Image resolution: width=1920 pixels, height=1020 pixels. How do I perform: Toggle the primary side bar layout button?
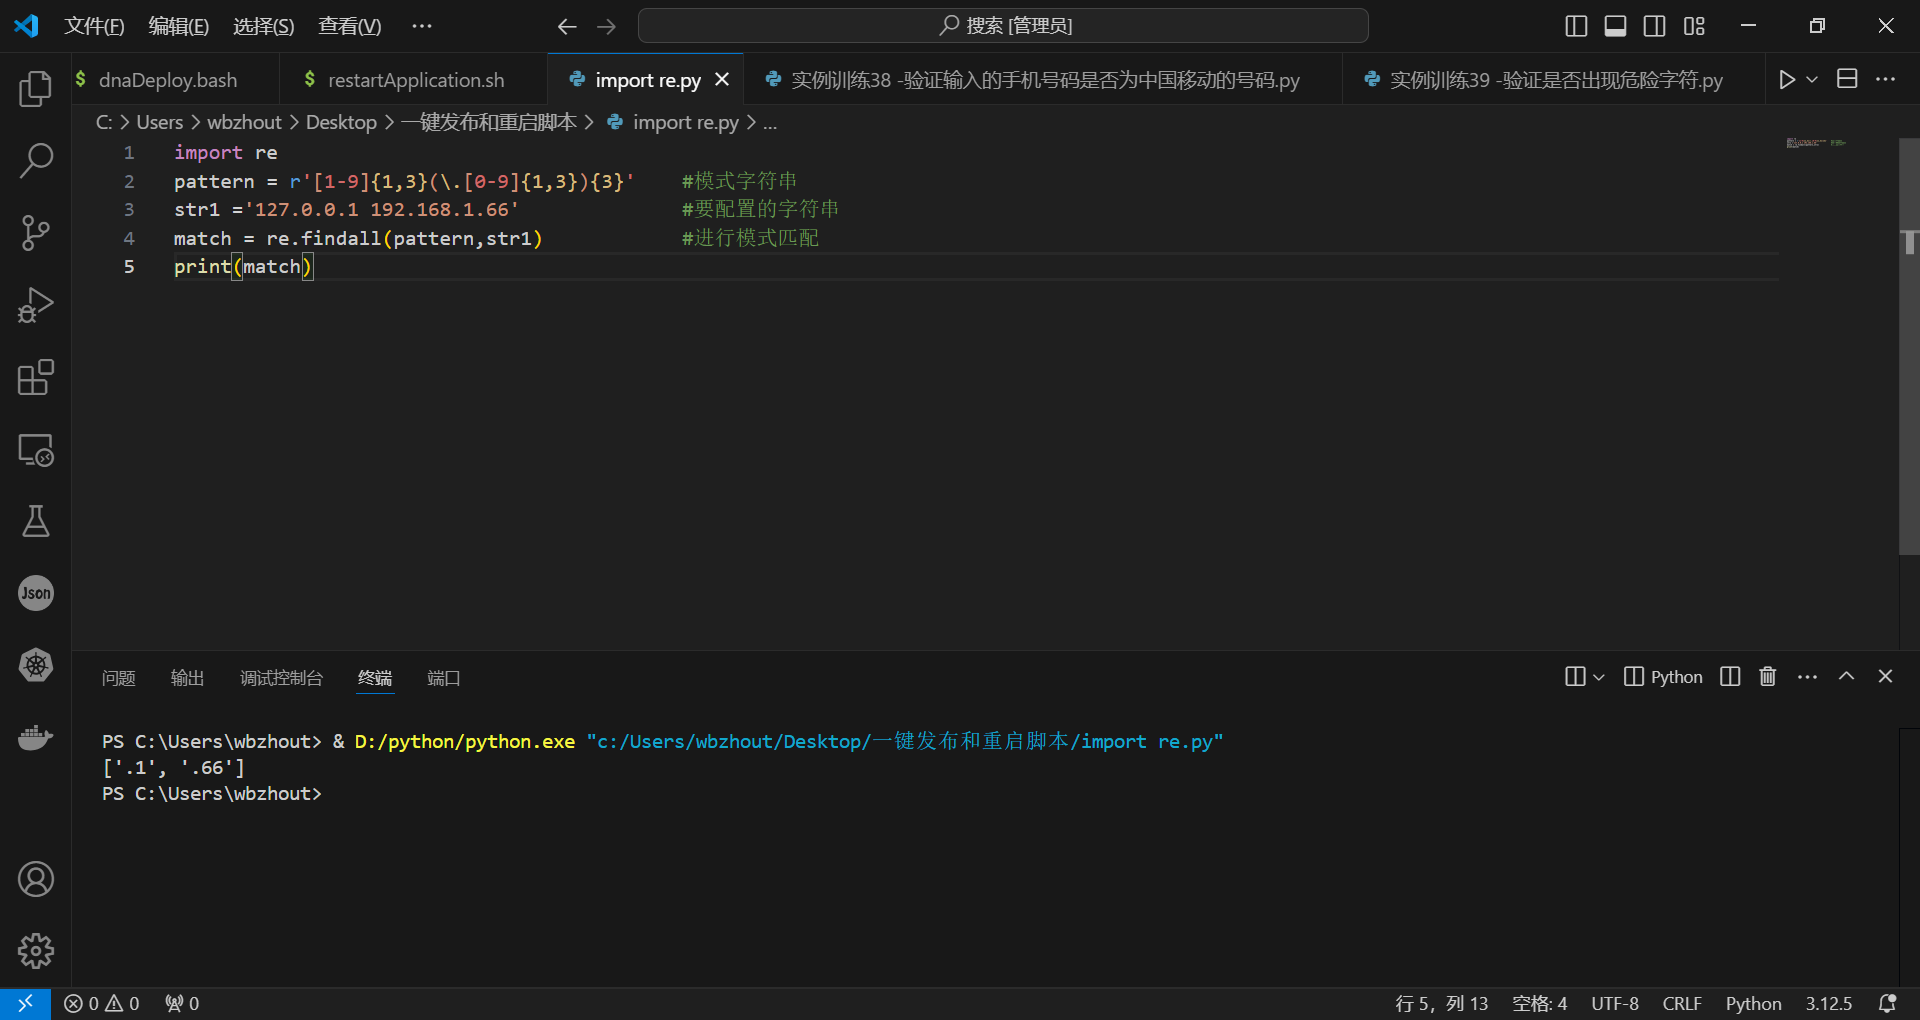click(1576, 26)
